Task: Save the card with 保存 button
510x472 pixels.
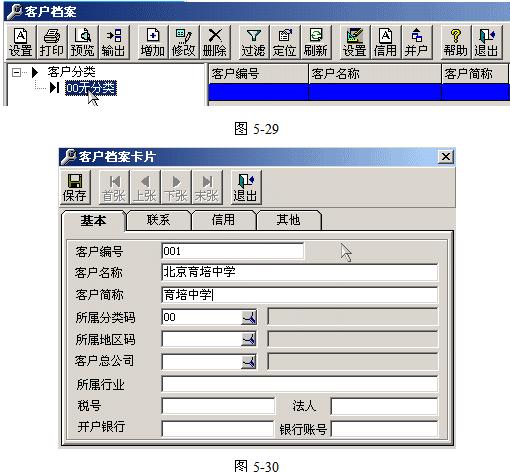Action: (75, 187)
